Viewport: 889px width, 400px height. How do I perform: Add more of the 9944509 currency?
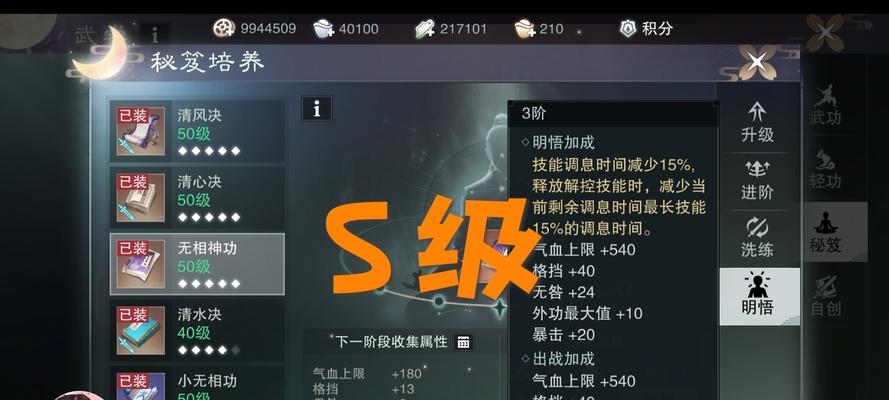(224, 28)
